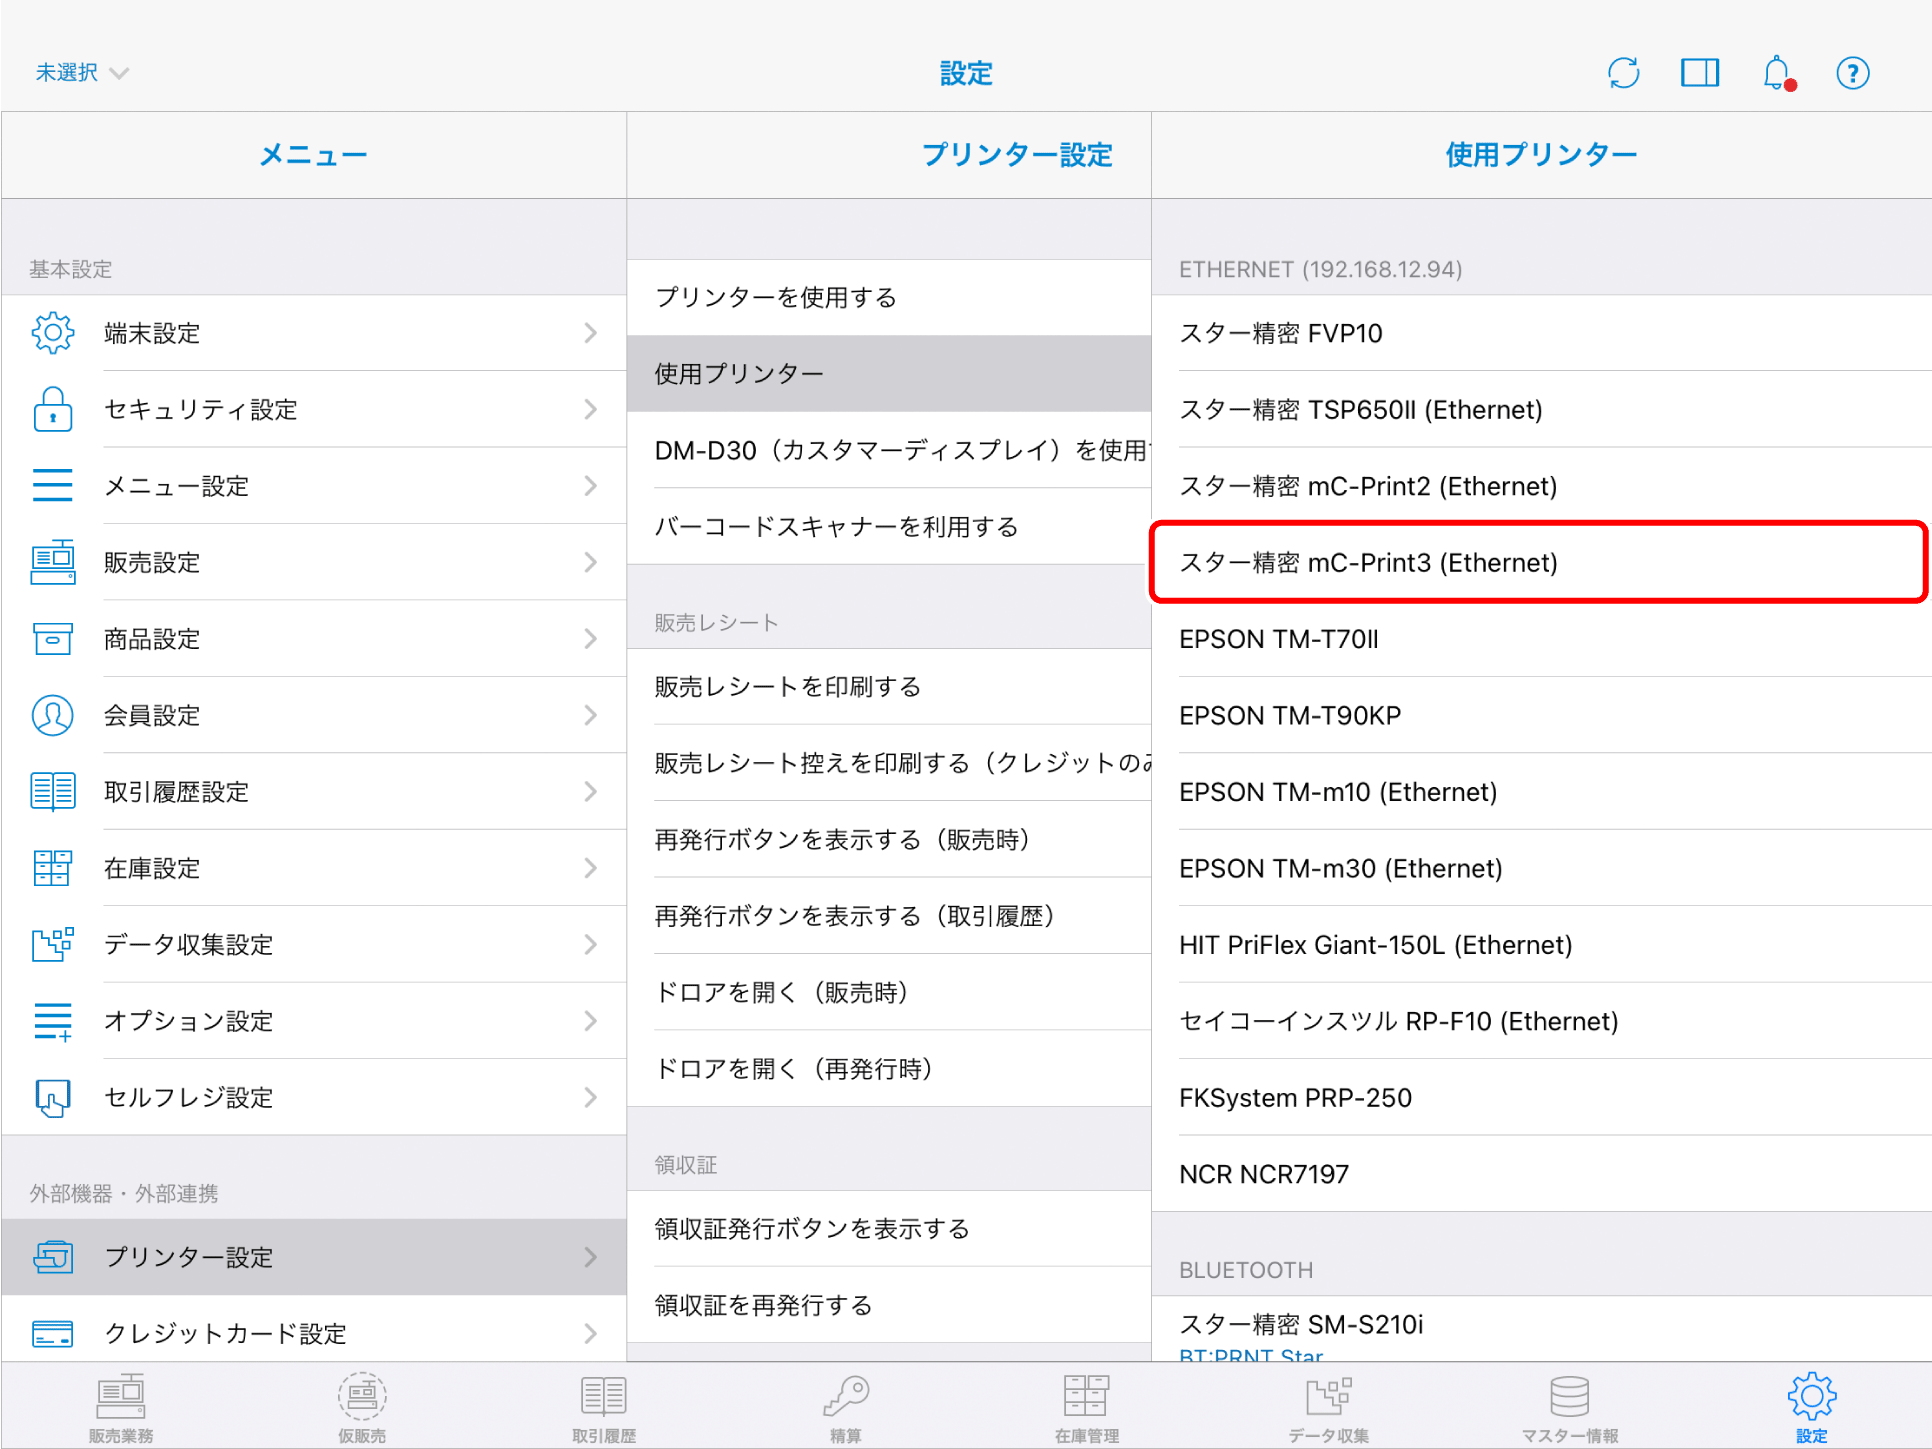
Task: Click the split-panel layout icon
Action: (1699, 73)
